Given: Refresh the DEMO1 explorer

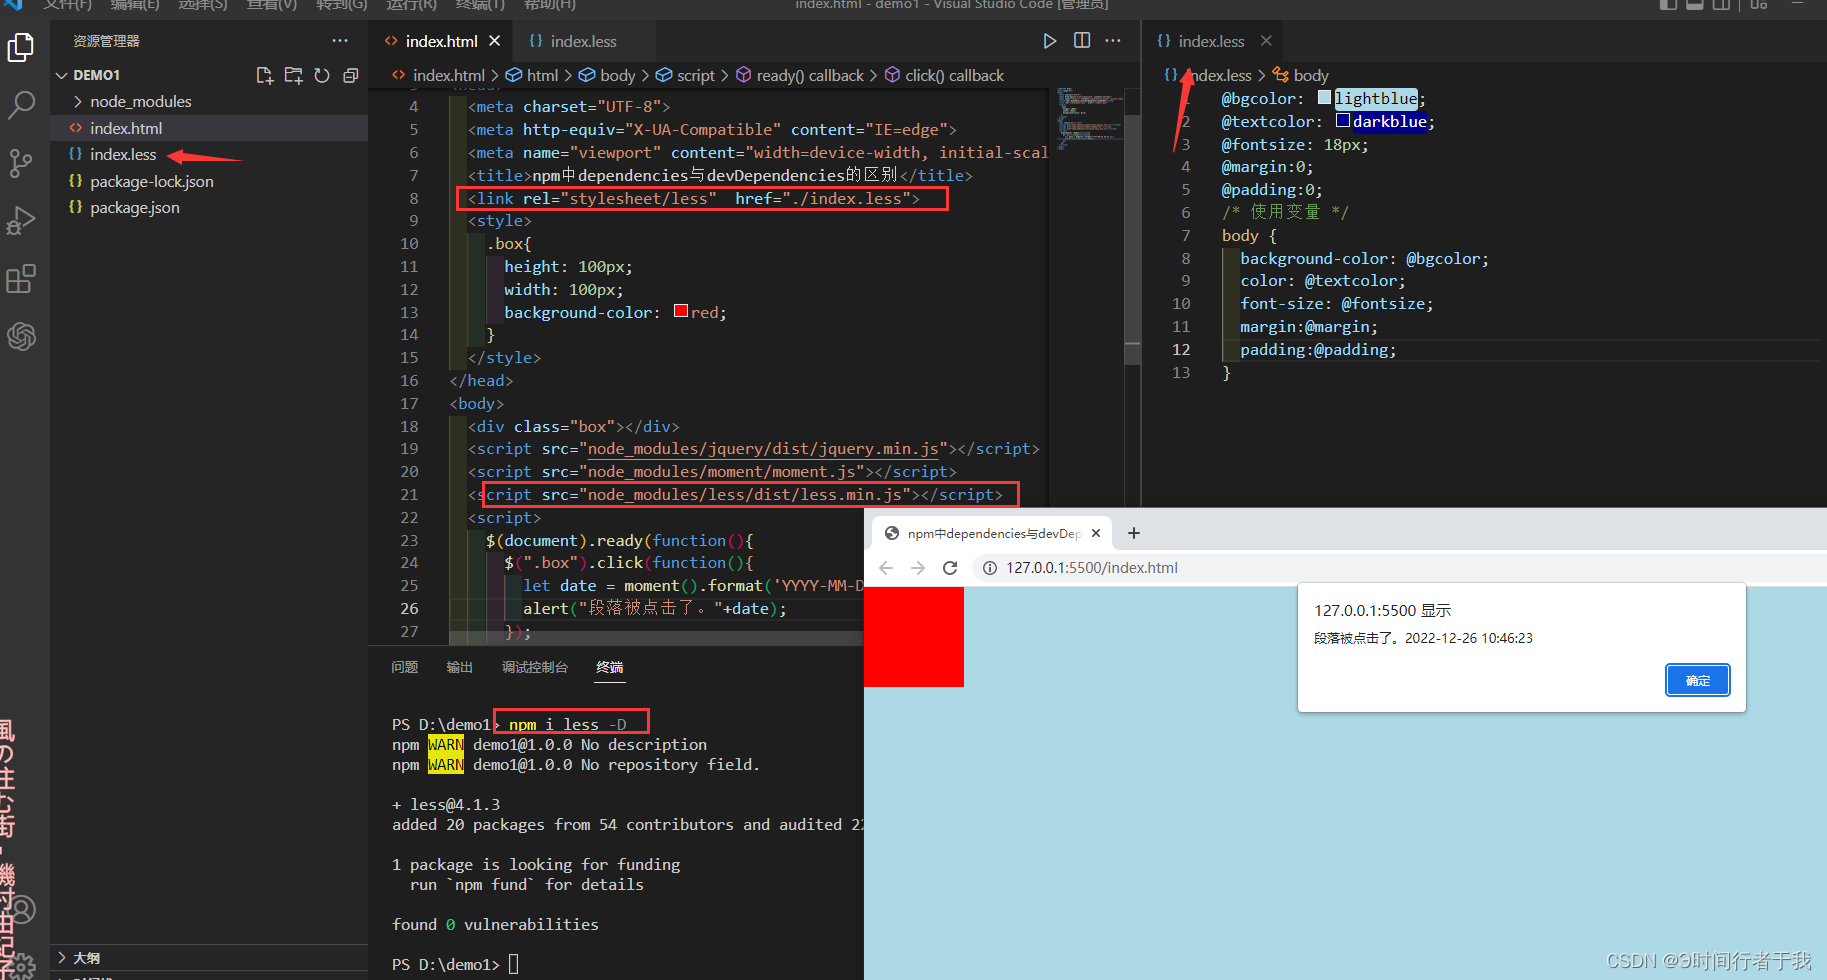Looking at the screenshot, I should pyautogui.click(x=322, y=75).
